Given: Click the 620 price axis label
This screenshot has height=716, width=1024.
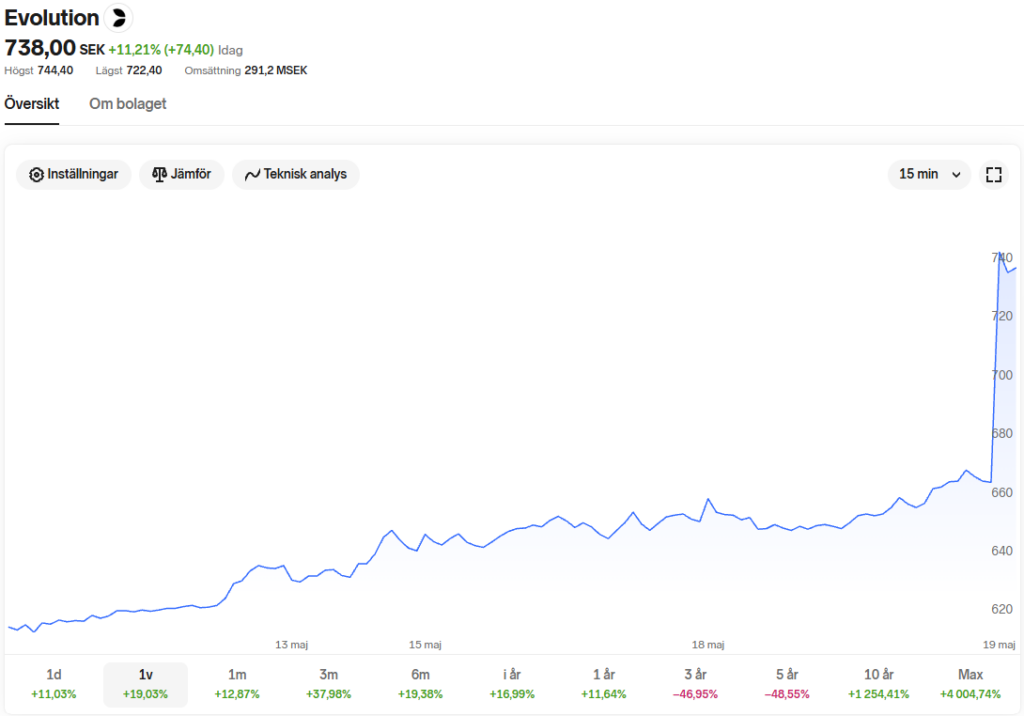Looking at the screenshot, I should 1002,610.
